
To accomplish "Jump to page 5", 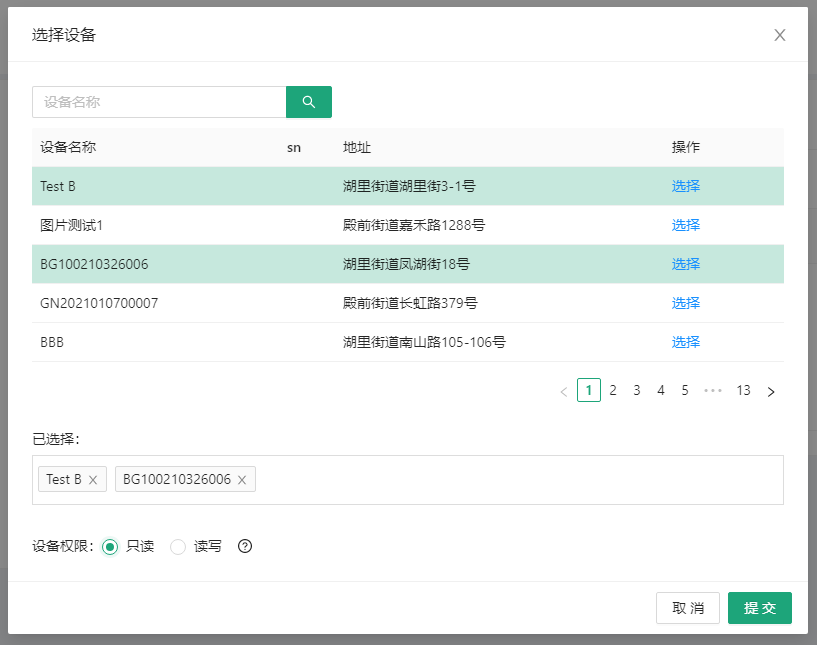I will point(685,391).
